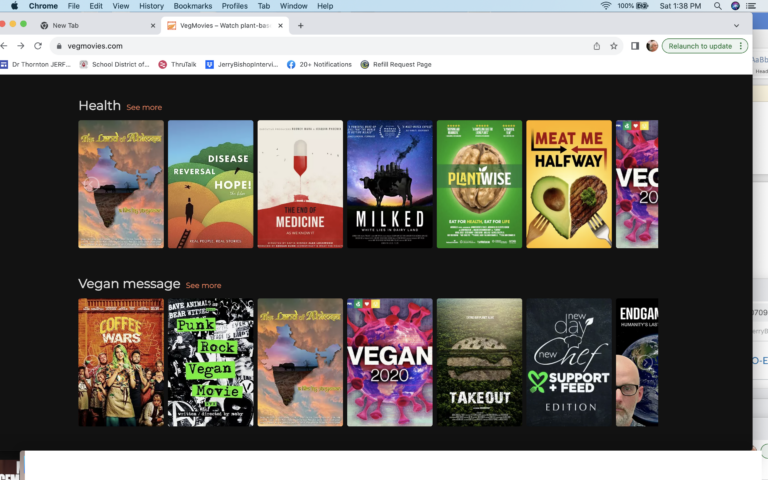This screenshot has width=768, height=480.
Task: Open Control Center in menu bar
Action: 751,6
